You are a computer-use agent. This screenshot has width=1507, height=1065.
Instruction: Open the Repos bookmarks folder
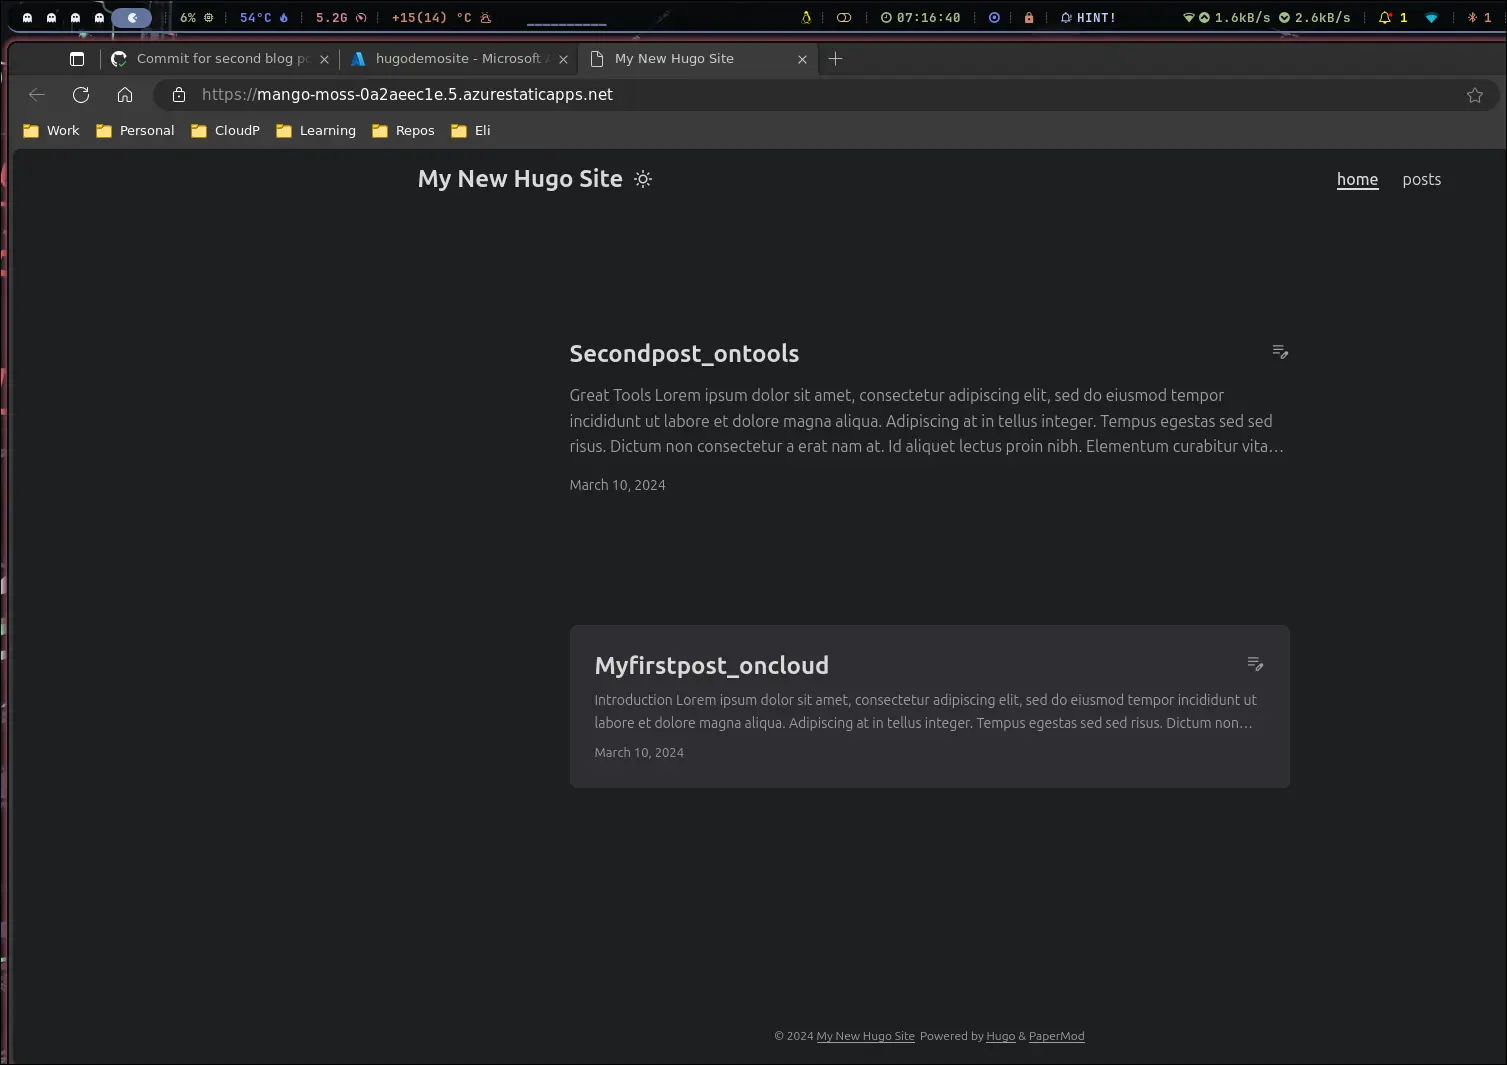pyautogui.click(x=403, y=131)
